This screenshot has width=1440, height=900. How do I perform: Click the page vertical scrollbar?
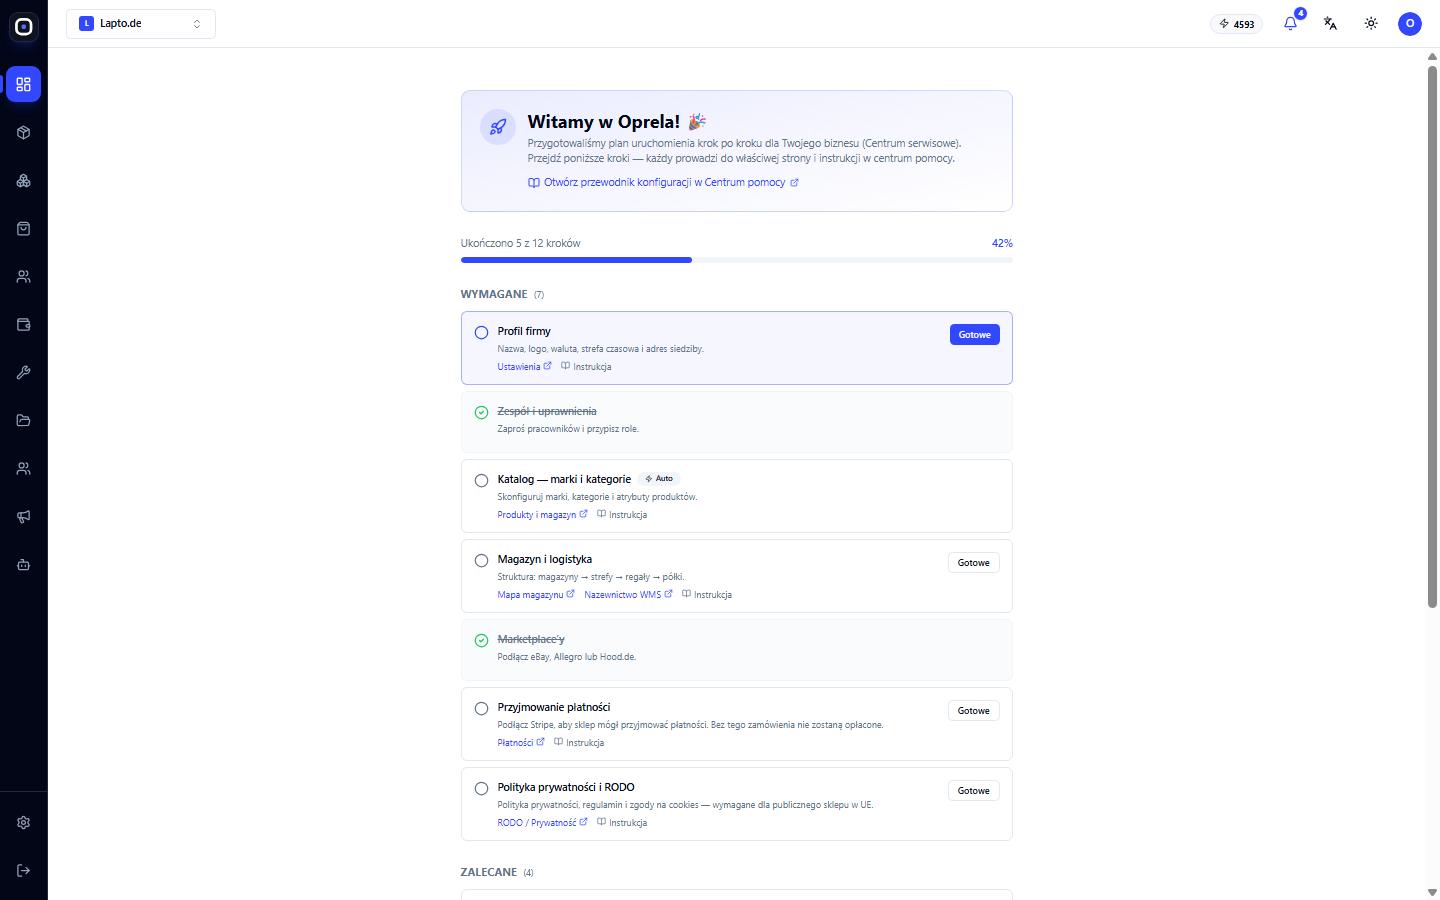point(1432,330)
